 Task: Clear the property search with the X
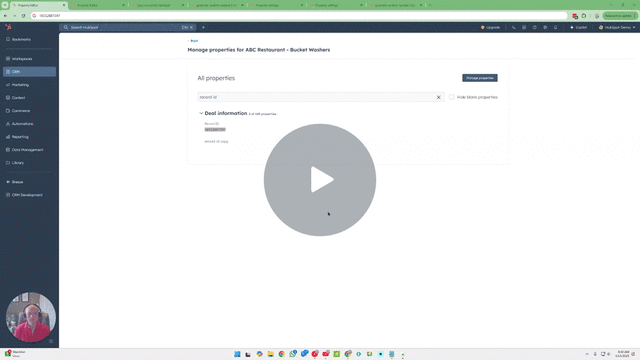[439, 97]
